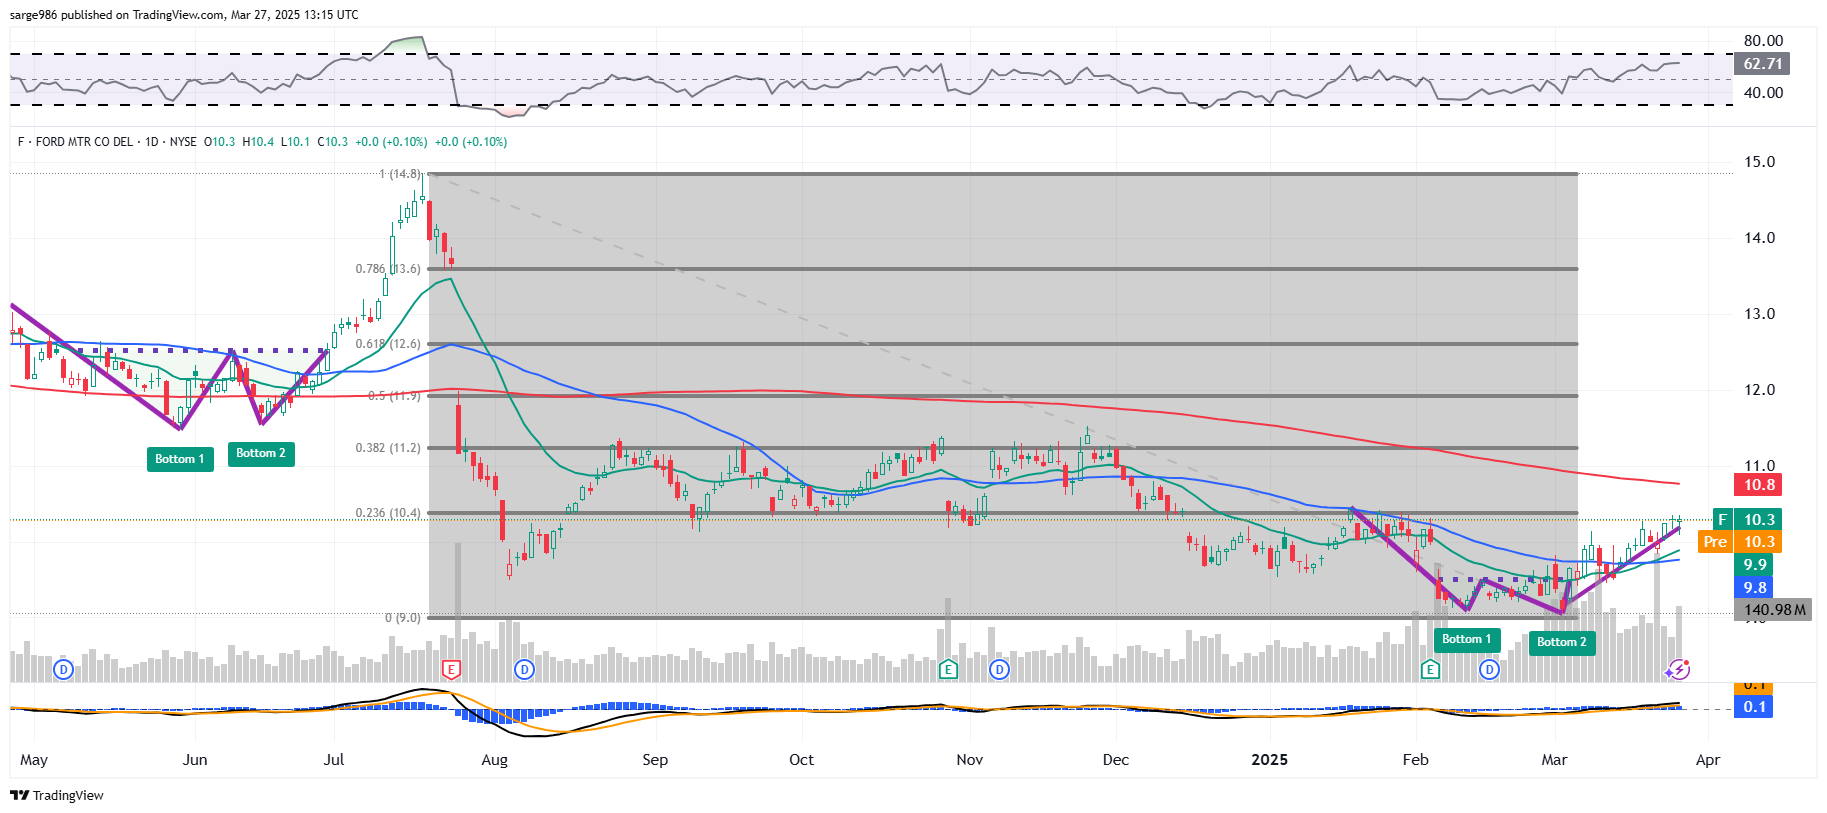Click the 140.98 M volume label
The height and width of the screenshot is (813, 1827).
(x=1774, y=609)
